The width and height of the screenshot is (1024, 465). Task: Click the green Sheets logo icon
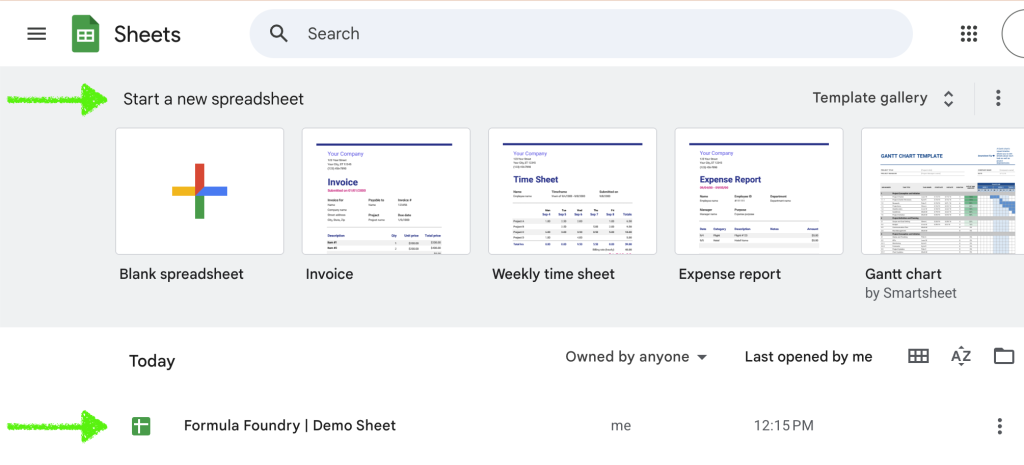point(86,34)
